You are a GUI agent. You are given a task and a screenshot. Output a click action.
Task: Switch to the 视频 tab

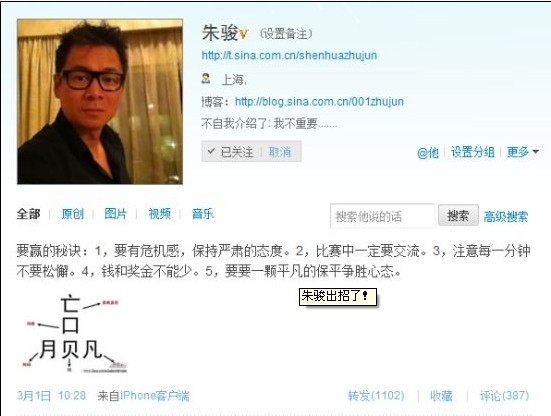(x=160, y=214)
